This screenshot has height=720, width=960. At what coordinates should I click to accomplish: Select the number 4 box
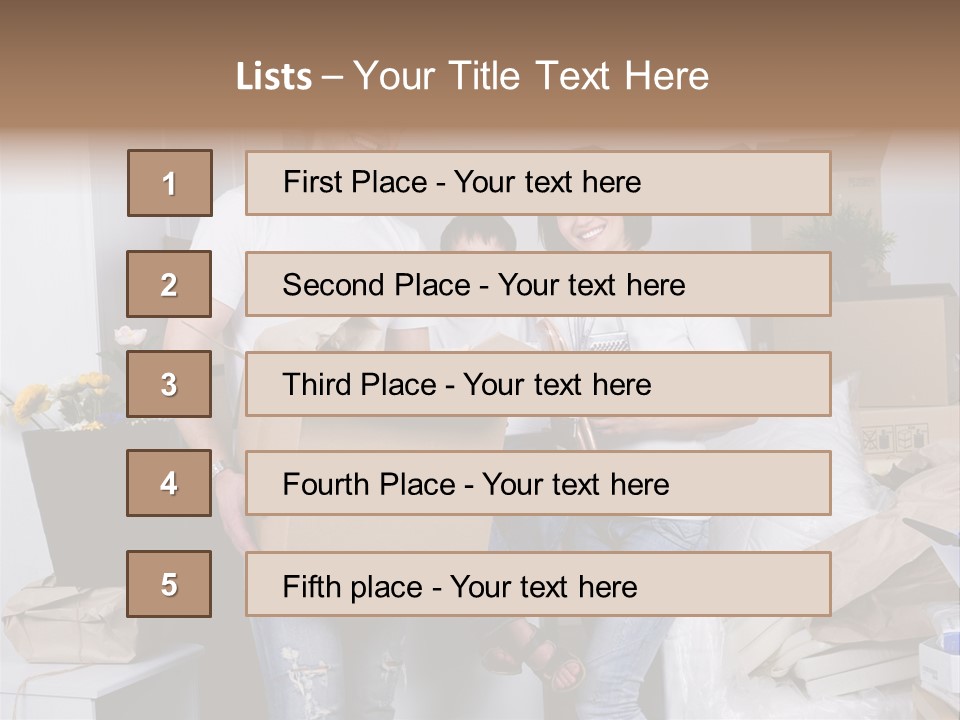coord(169,484)
